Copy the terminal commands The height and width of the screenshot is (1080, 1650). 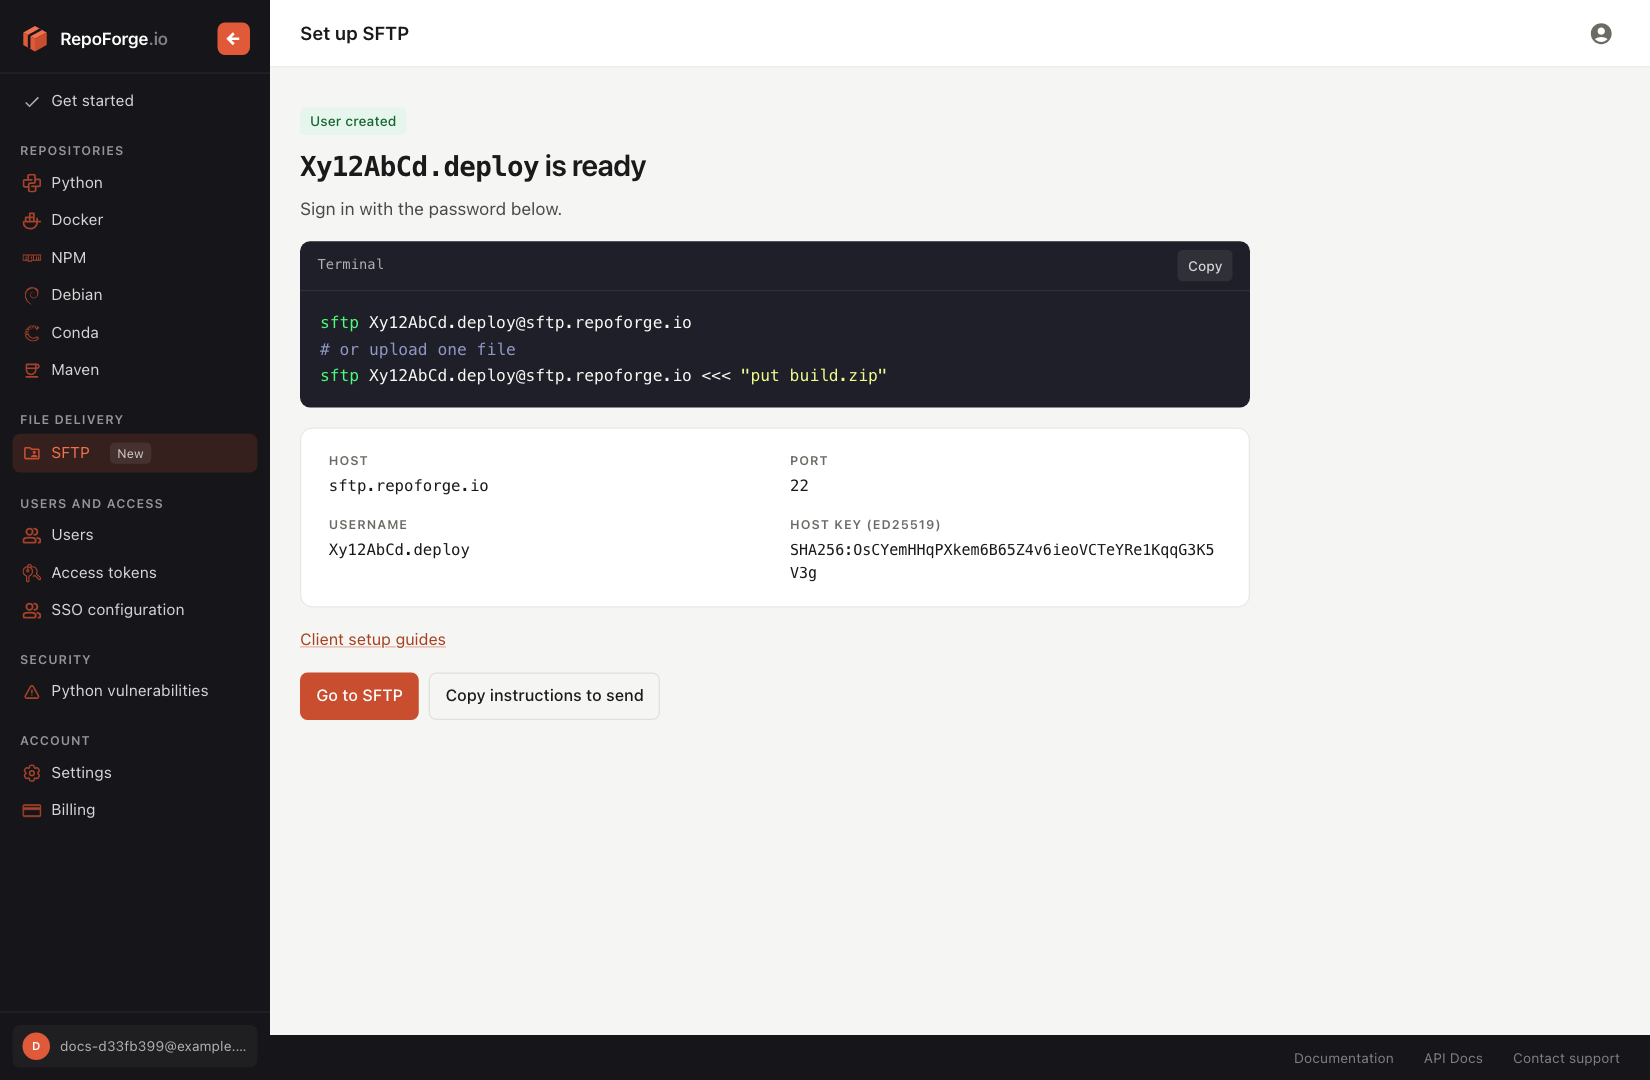point(1205,266)
